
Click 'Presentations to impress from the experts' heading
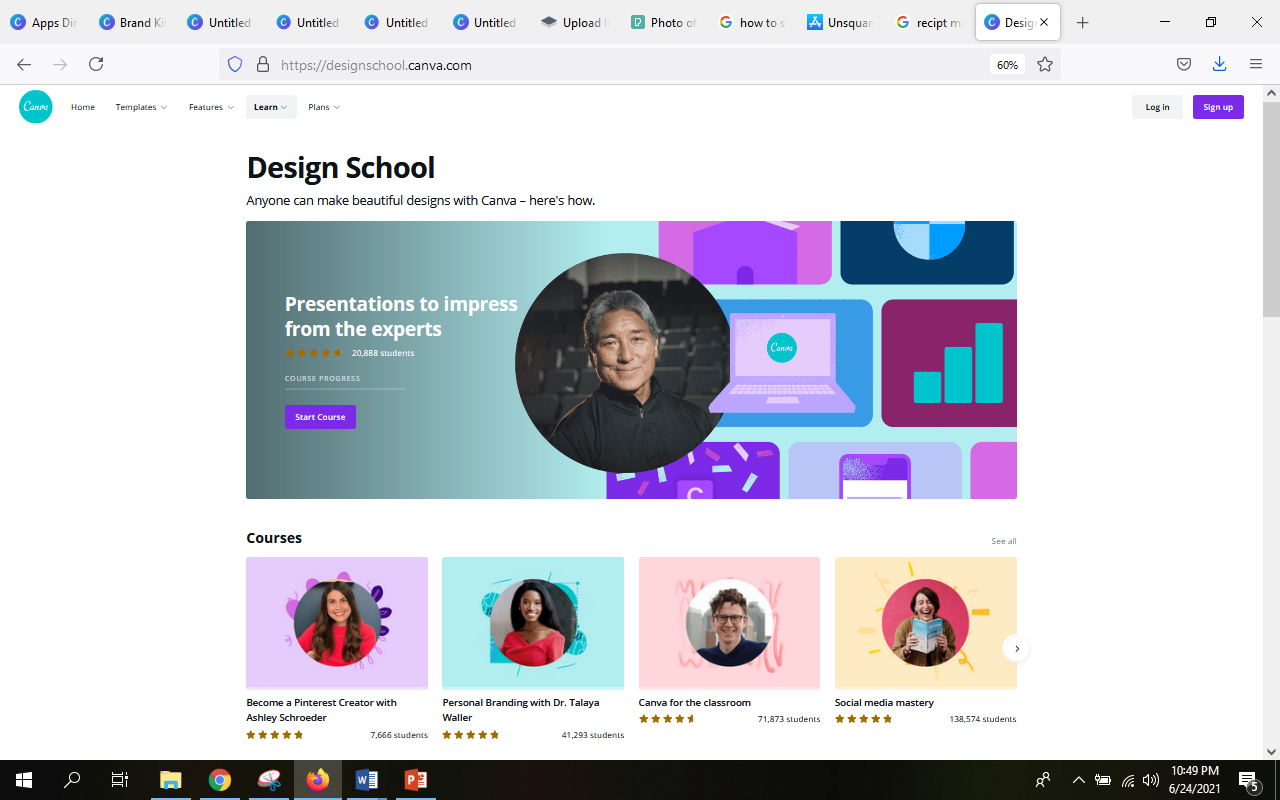coord(401,316)
